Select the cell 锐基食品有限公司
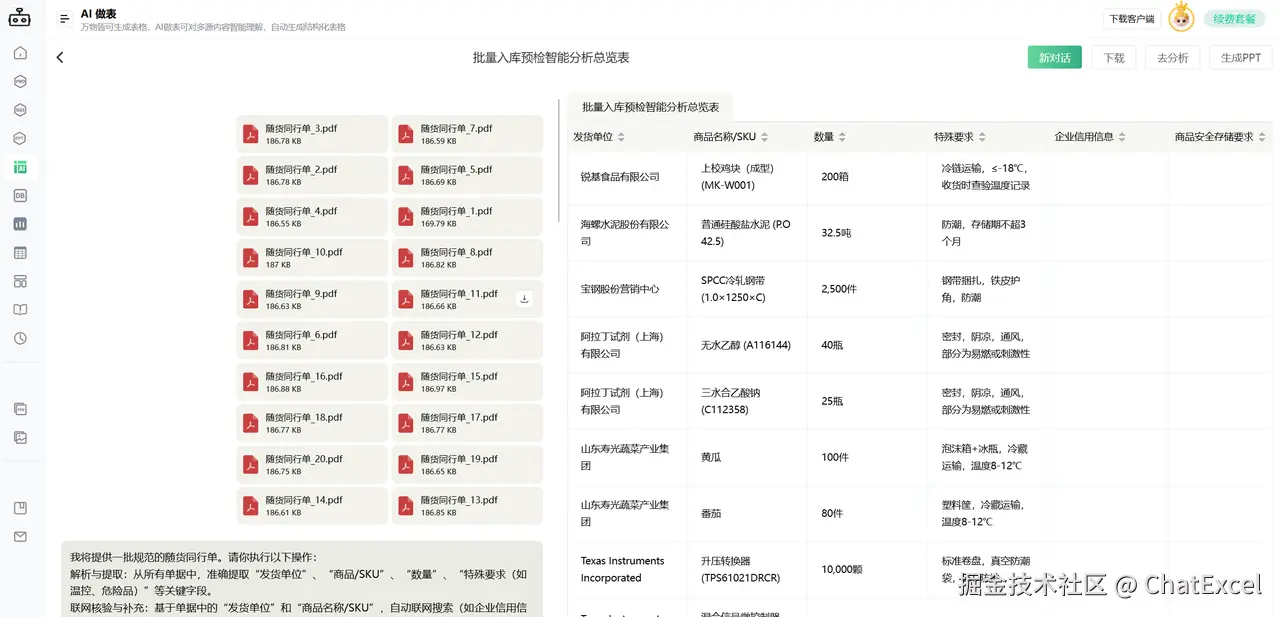The width and height of the screenshot is (1280, 617). (627, 177)
